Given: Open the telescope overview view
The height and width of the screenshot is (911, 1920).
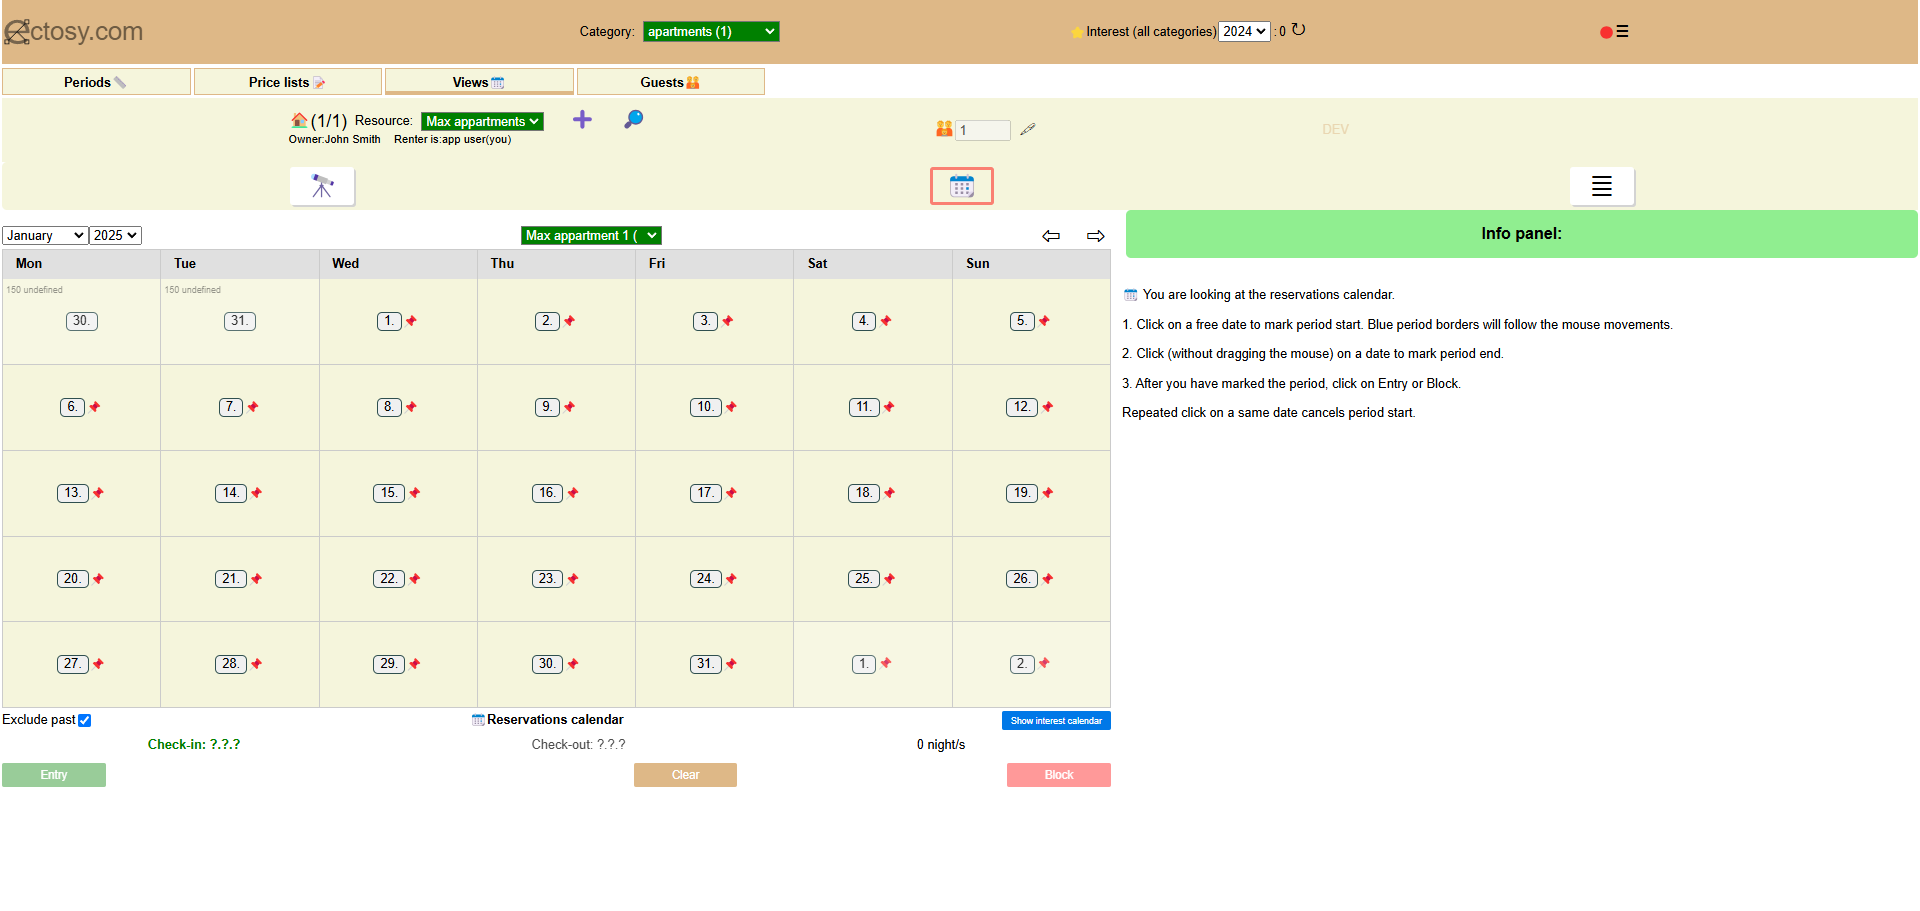Looking at the screenshot, I should pos(322,186).
